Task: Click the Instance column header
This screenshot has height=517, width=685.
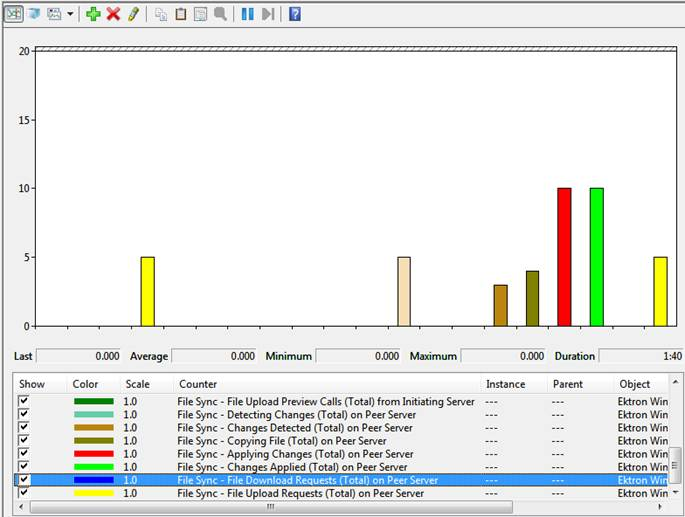Action: (x=505, y=384)
